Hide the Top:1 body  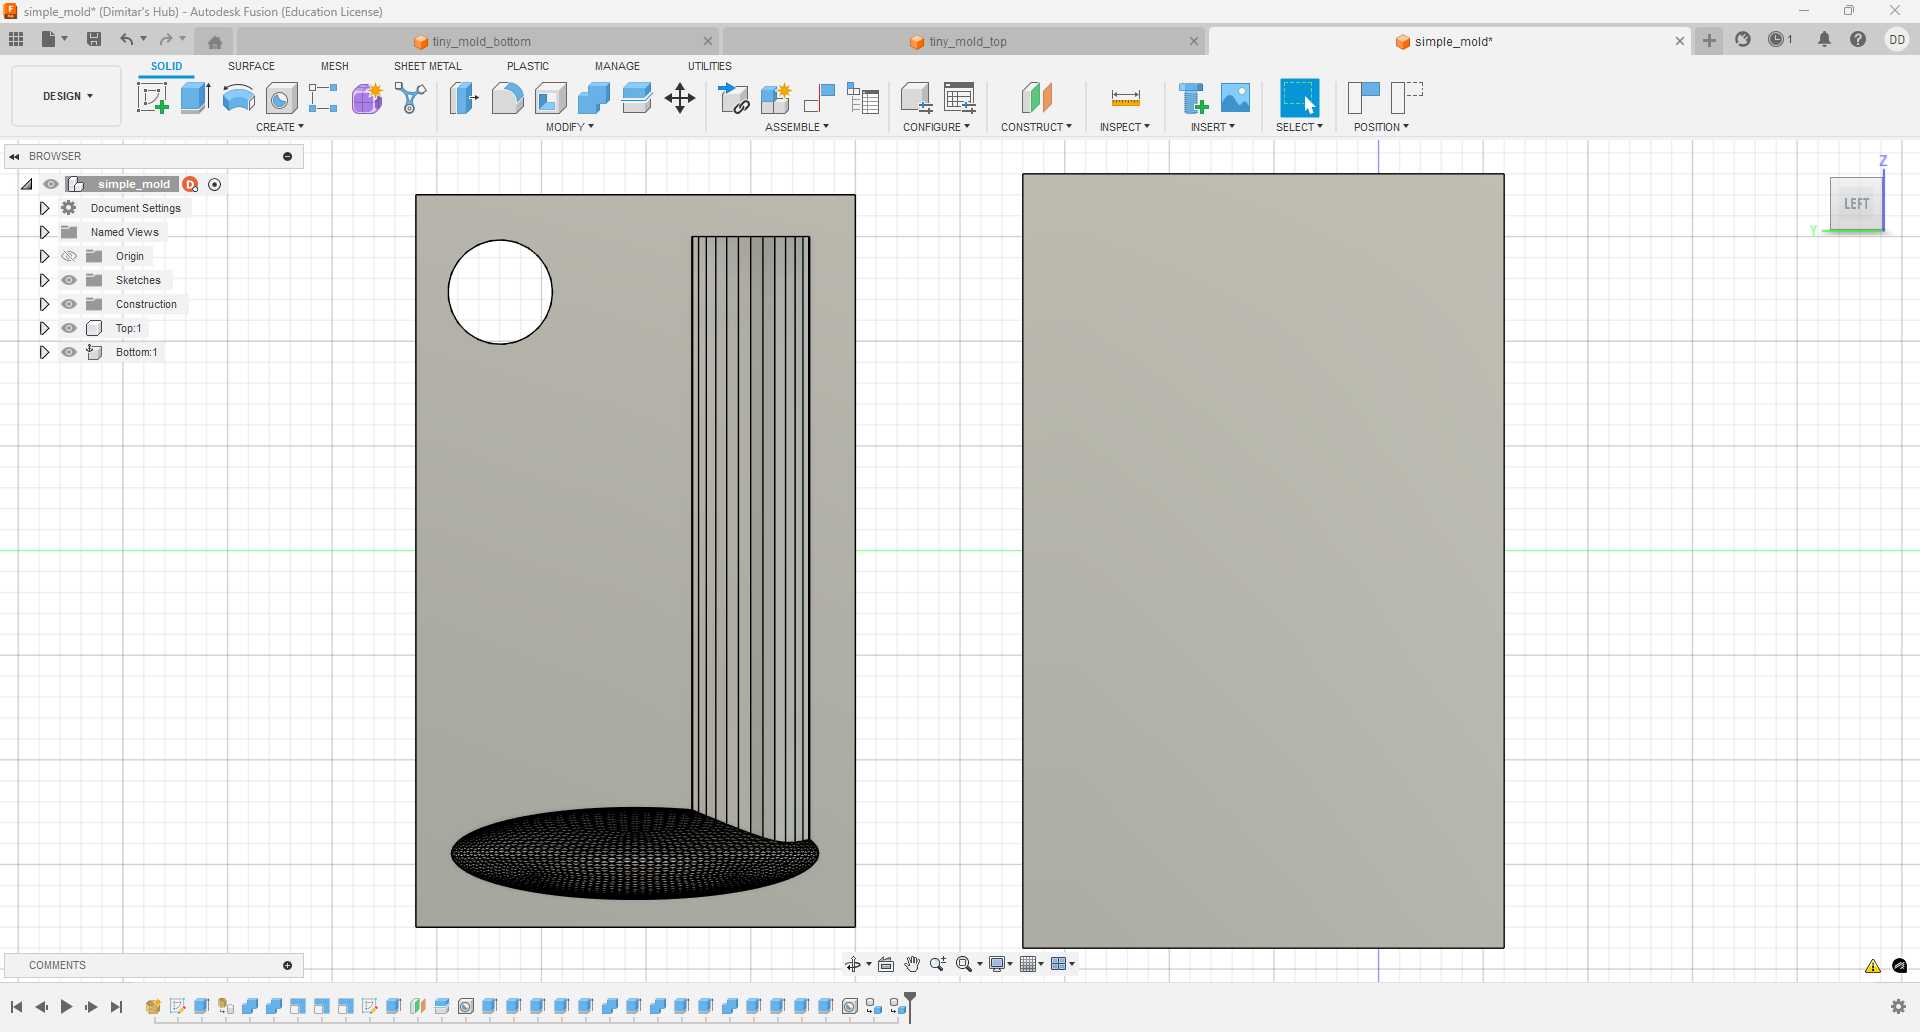pyautogui.click(x=69, y=328)
